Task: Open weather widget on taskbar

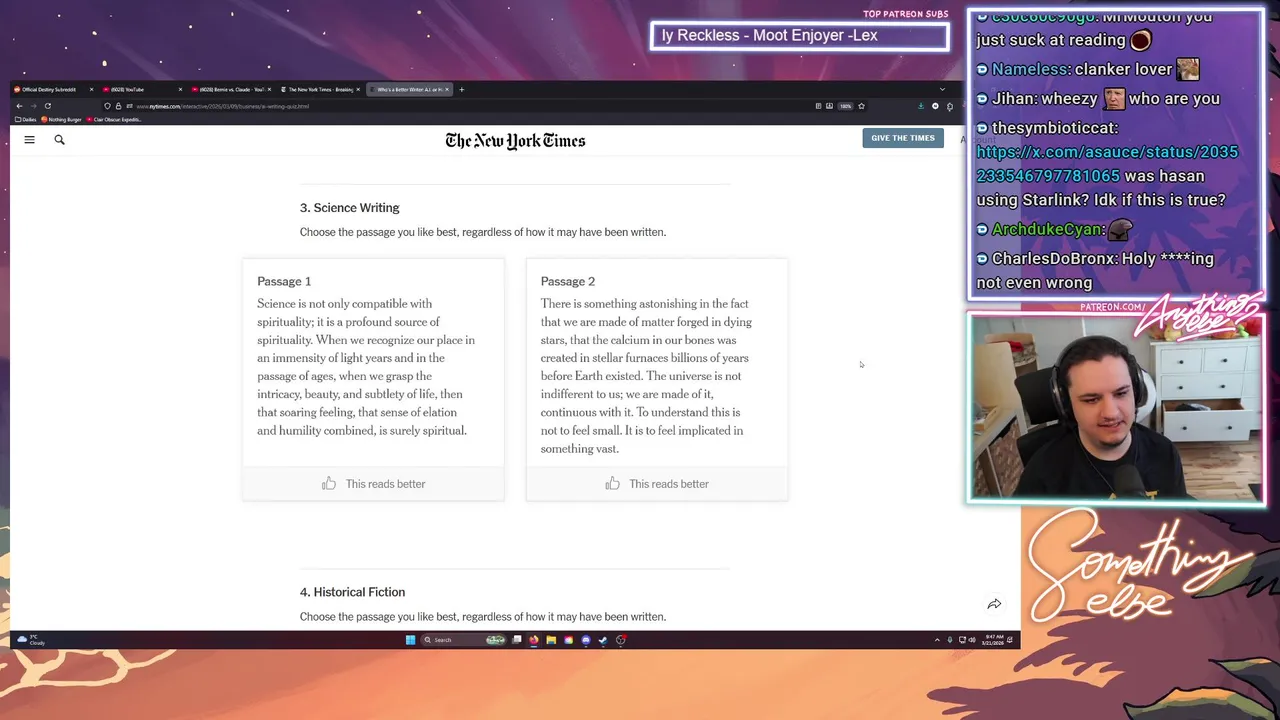Action: 30,640
